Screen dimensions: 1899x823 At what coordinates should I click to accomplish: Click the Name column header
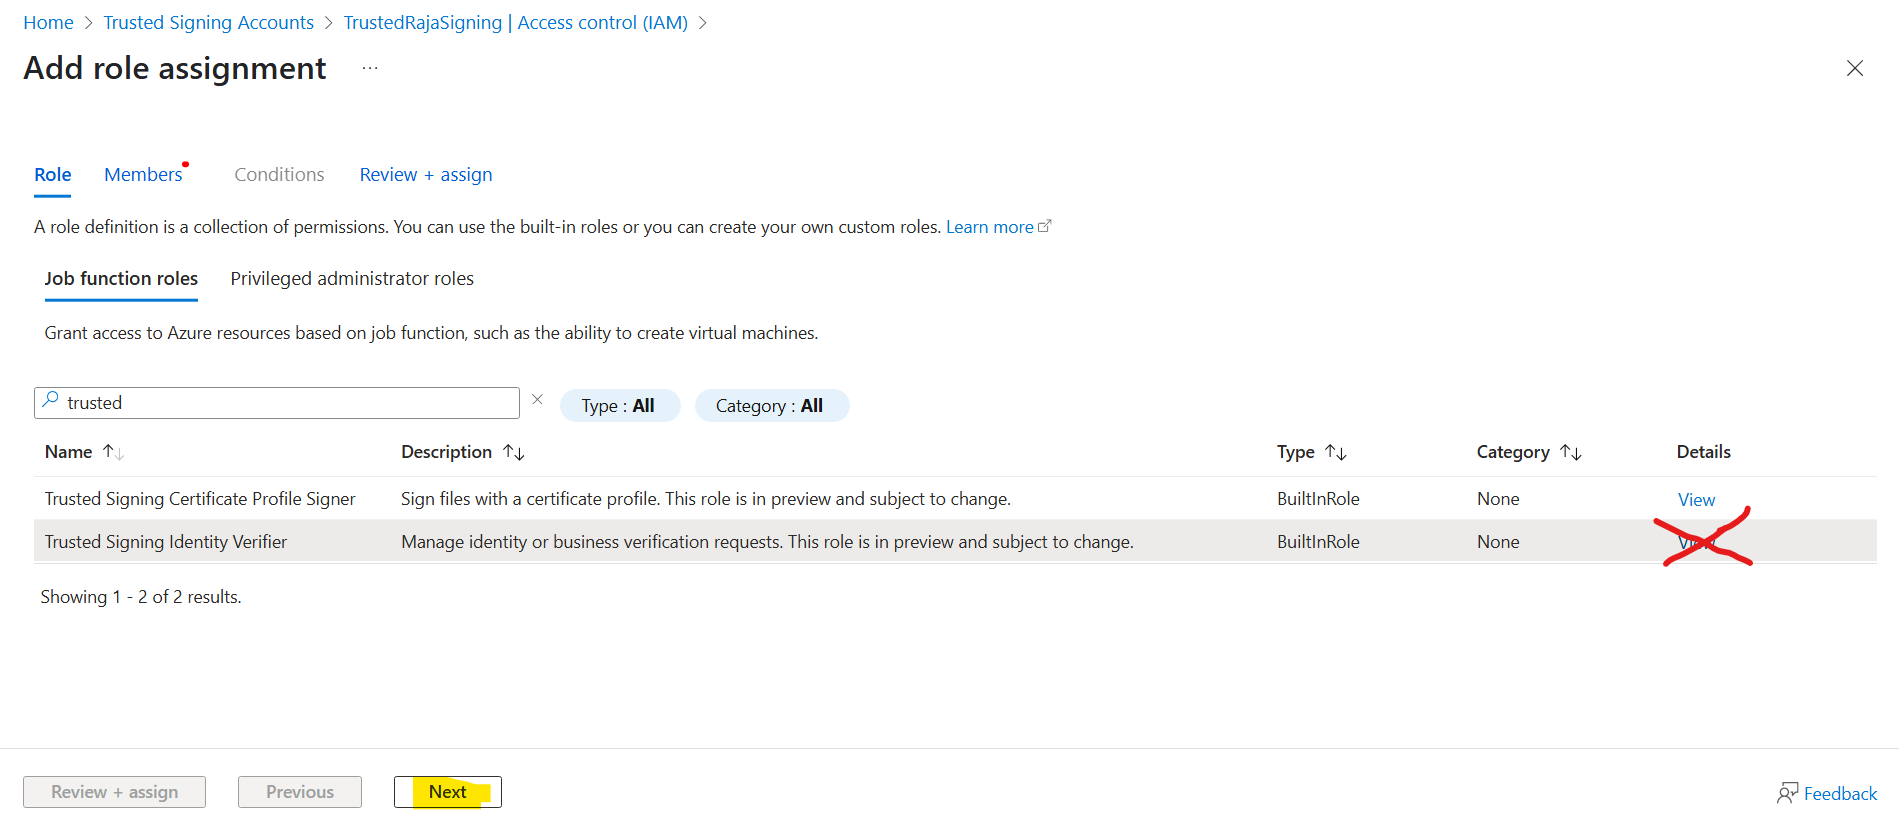tap(68, 452)
